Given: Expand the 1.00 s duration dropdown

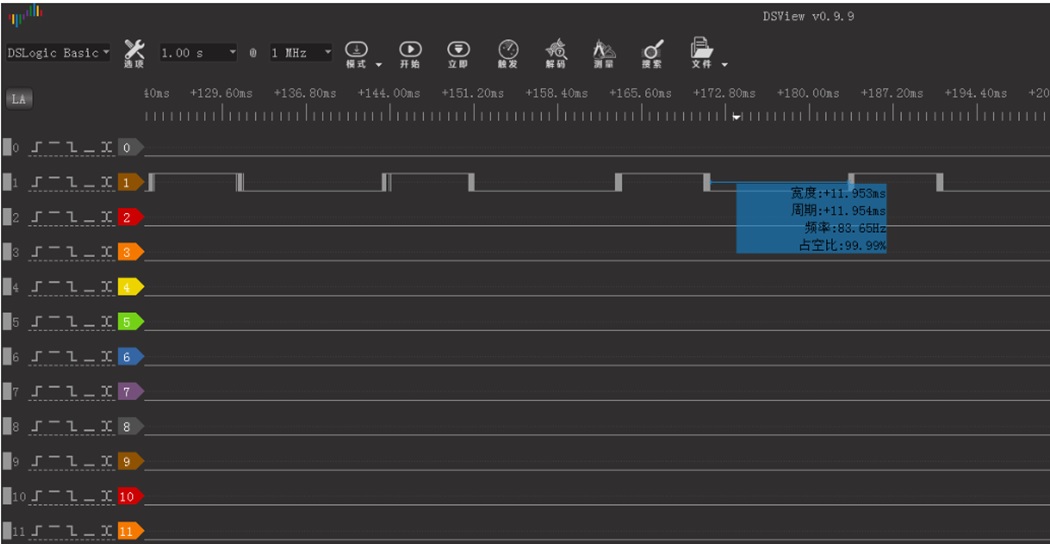Looking at the screenshot, I should coord(198,52).
